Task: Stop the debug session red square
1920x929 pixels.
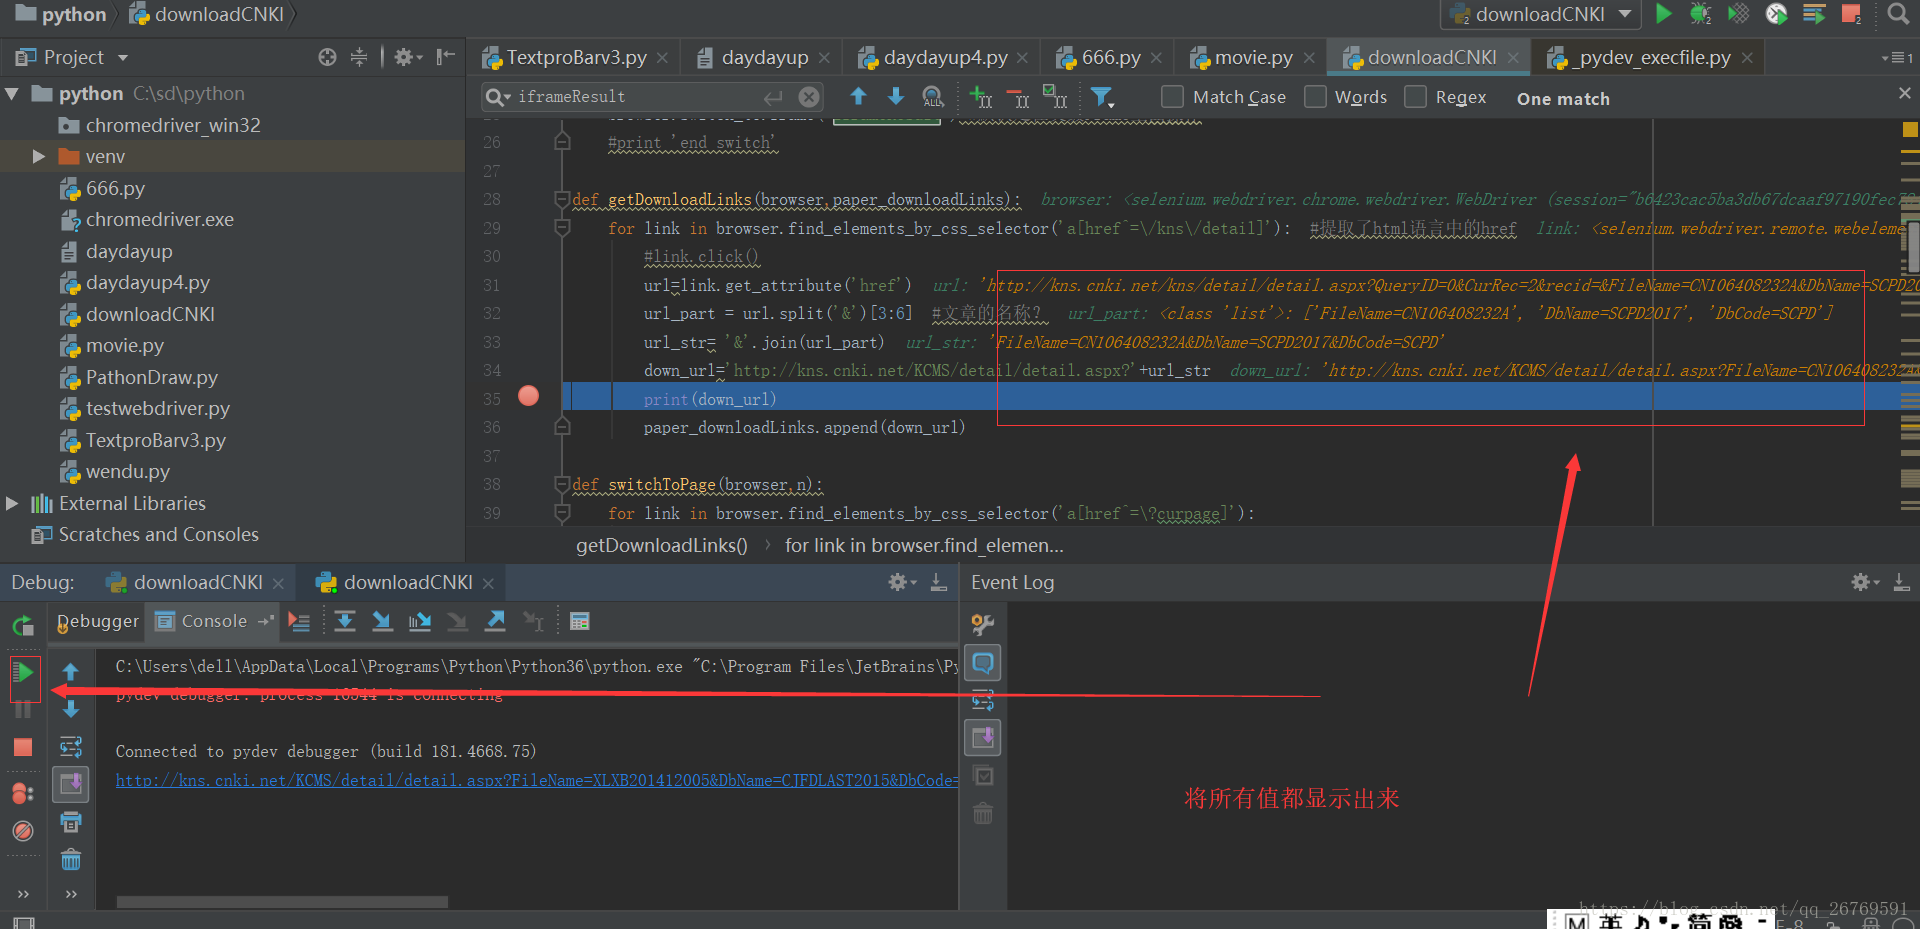Action: point(23,747)
